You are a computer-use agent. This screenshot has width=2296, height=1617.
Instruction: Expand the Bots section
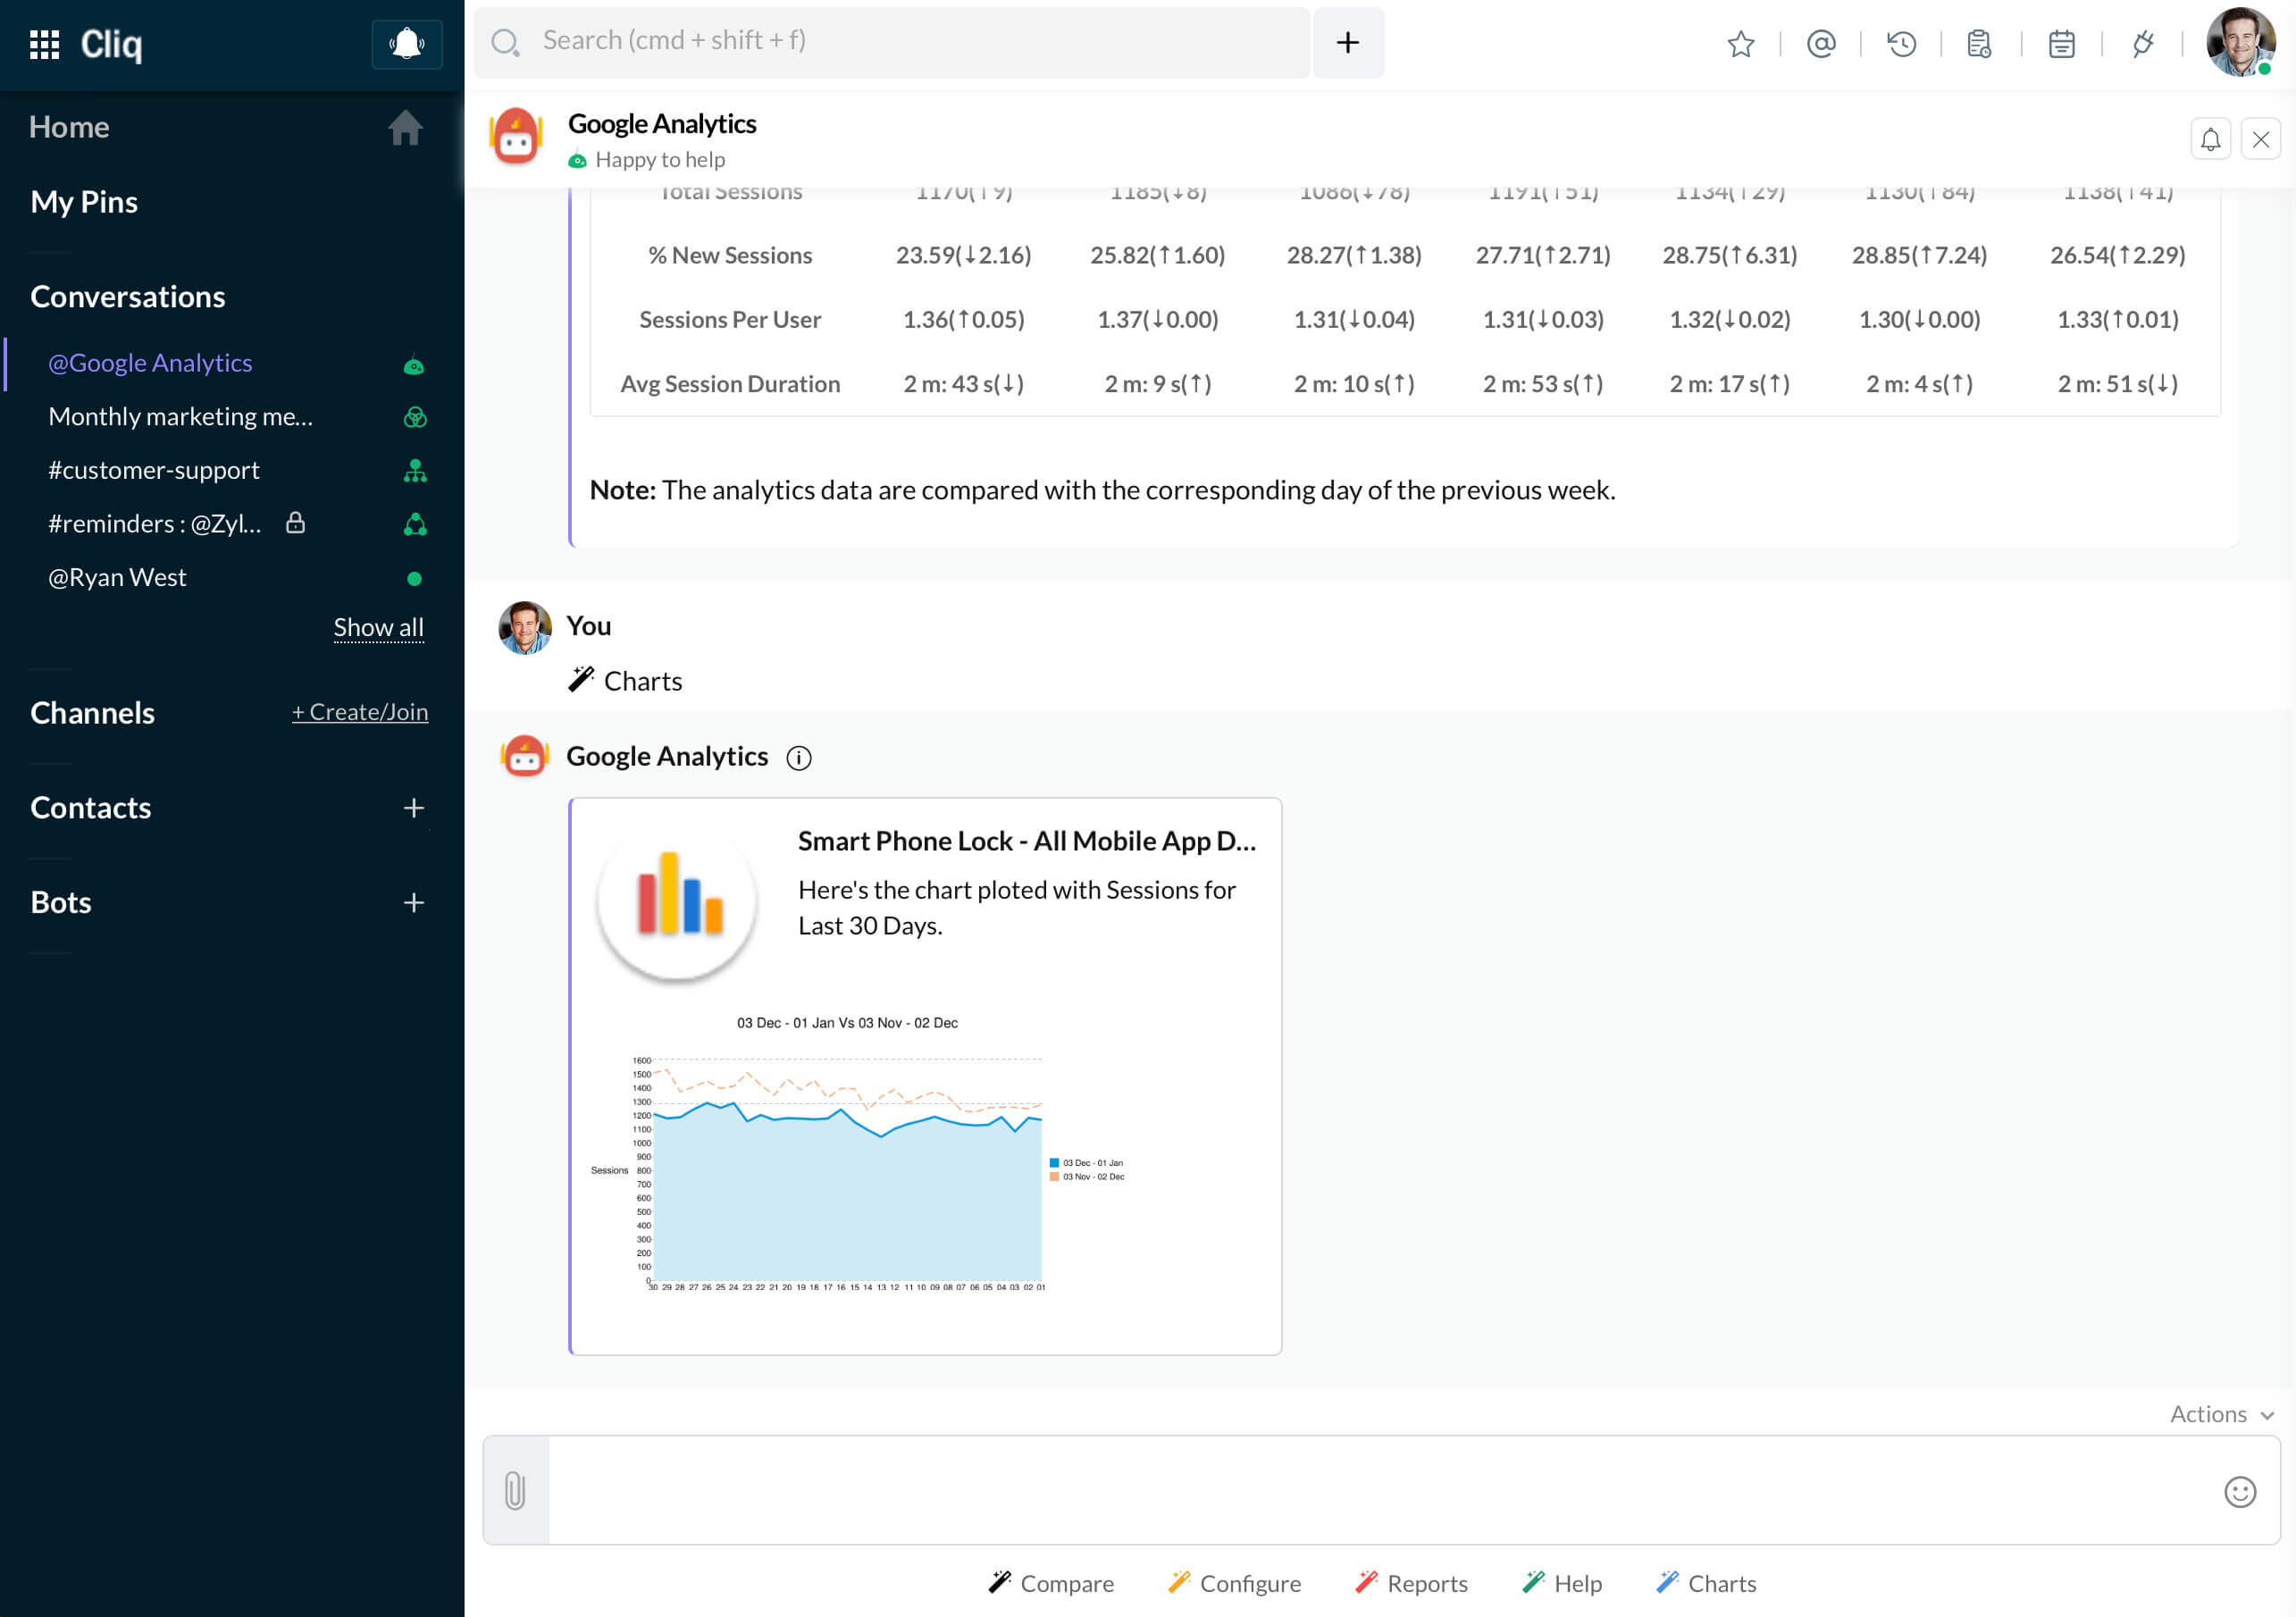pyautogui.click(x=413, y=901)
